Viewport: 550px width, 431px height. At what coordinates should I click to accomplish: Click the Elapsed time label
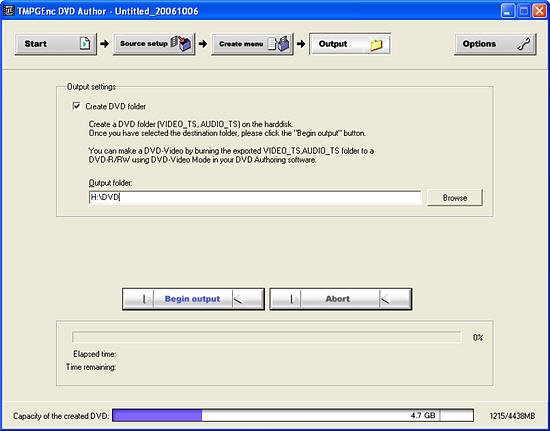click(x=94, y=354)
